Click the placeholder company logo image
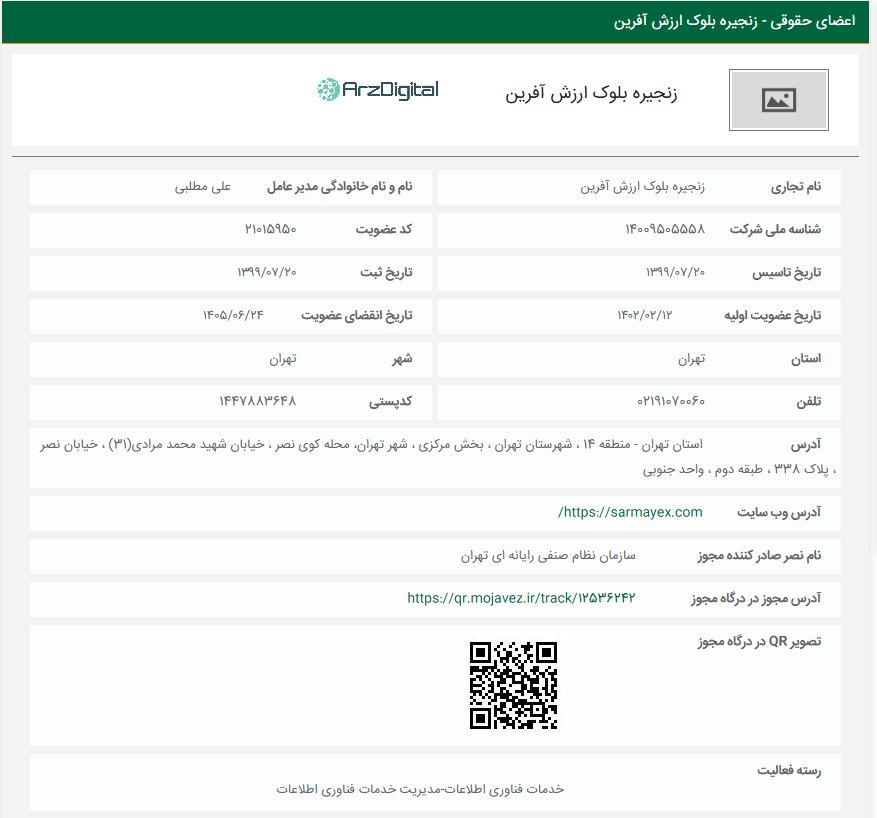This screenshot has width=877, height=818. click(779, 100)
